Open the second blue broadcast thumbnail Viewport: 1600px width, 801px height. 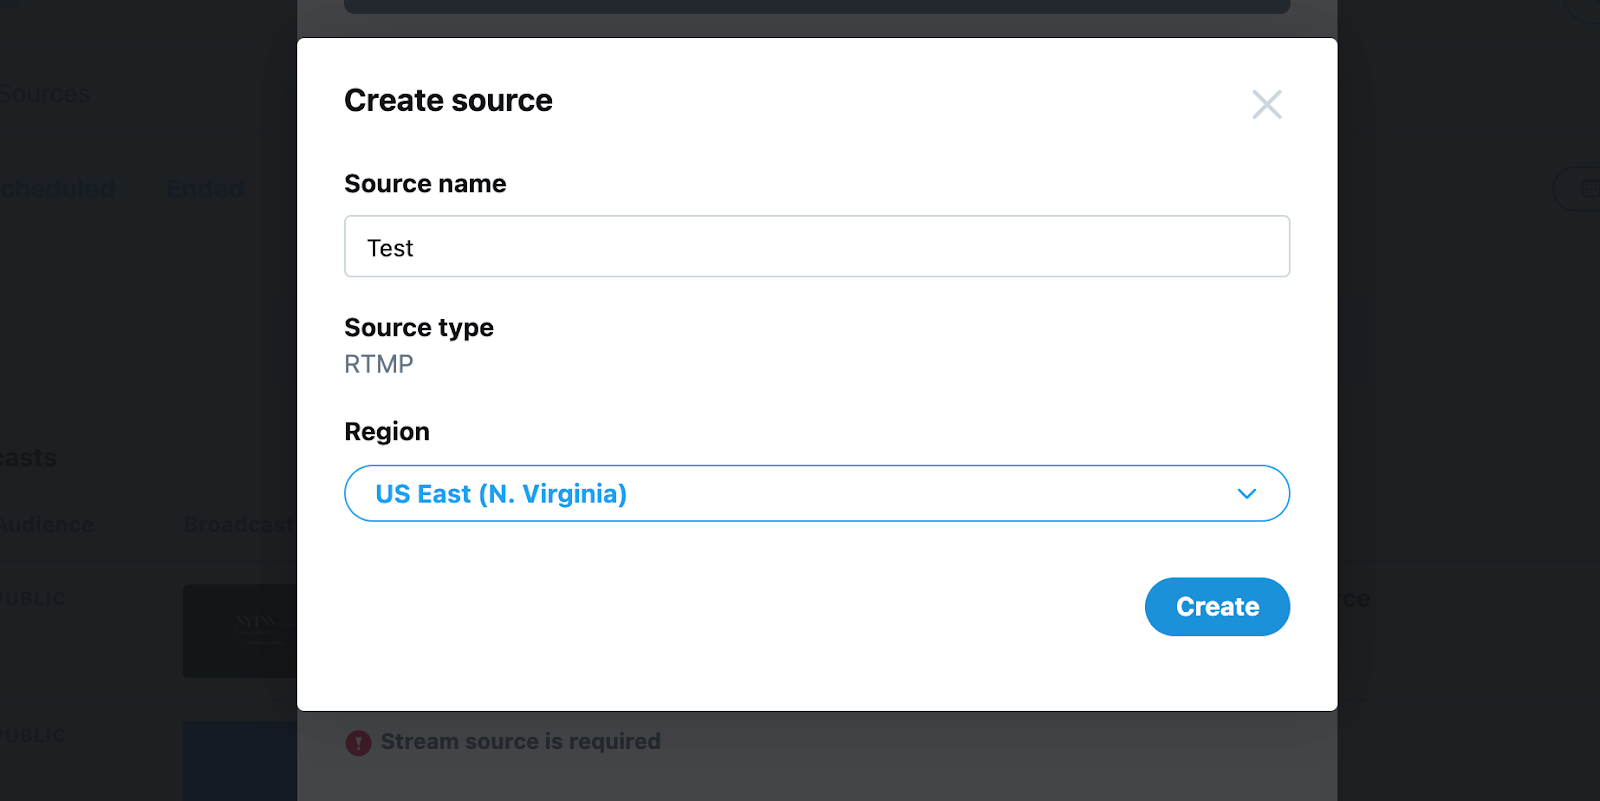pyautogui.click(x=240, y=761)
